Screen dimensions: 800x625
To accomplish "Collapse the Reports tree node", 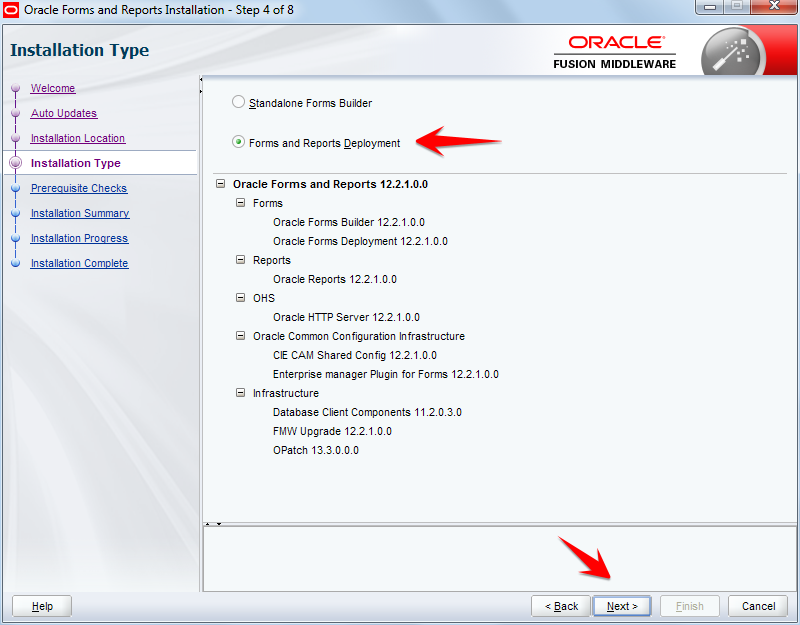I will pos(240,260).
